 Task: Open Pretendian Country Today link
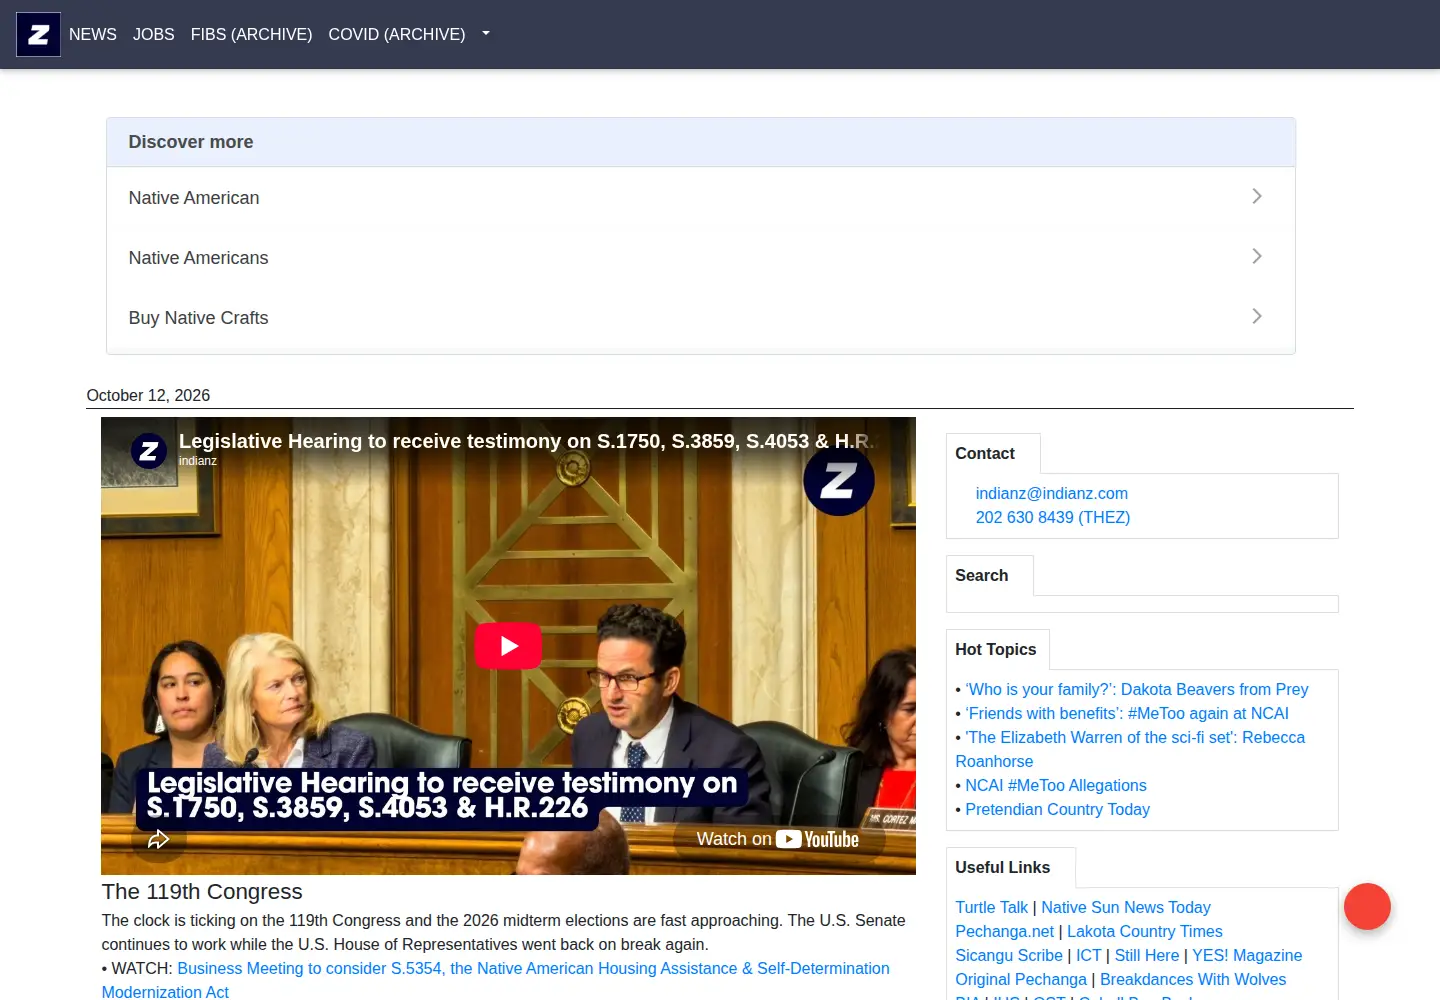click(x=1057, y=809)
